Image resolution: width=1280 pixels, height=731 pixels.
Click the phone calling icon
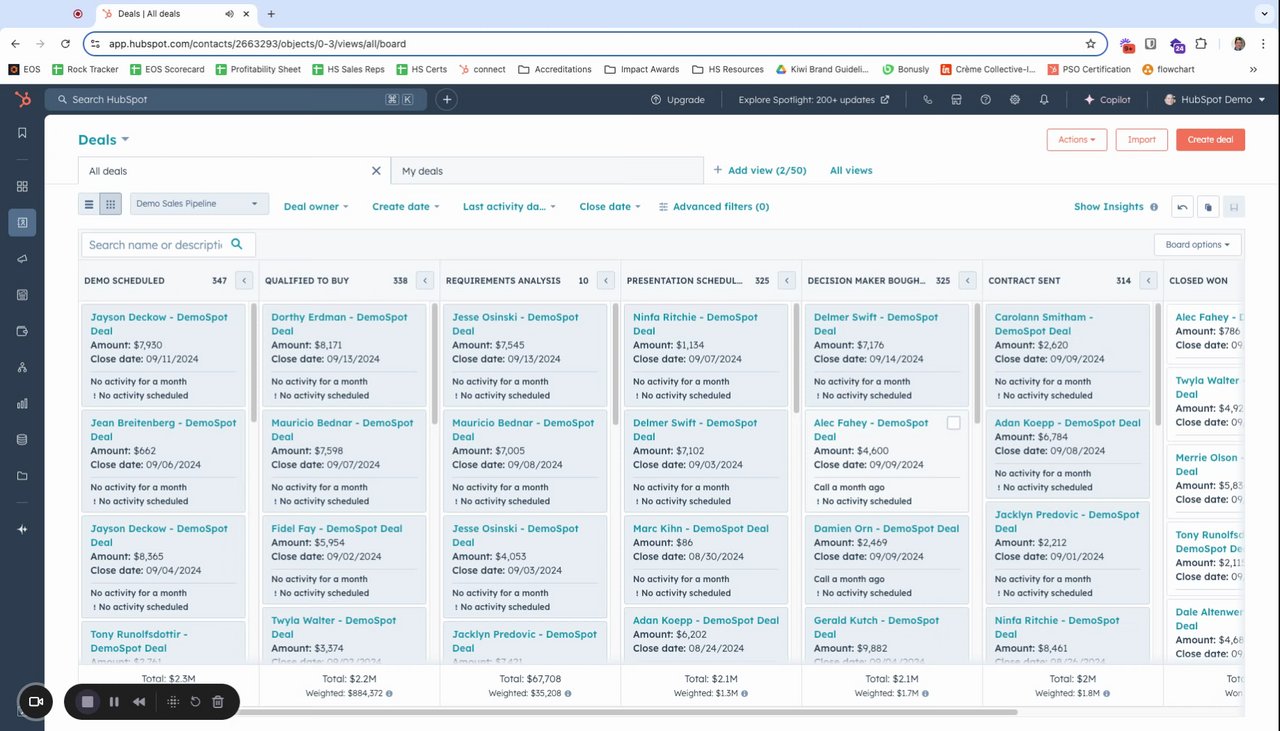[928, 100]
